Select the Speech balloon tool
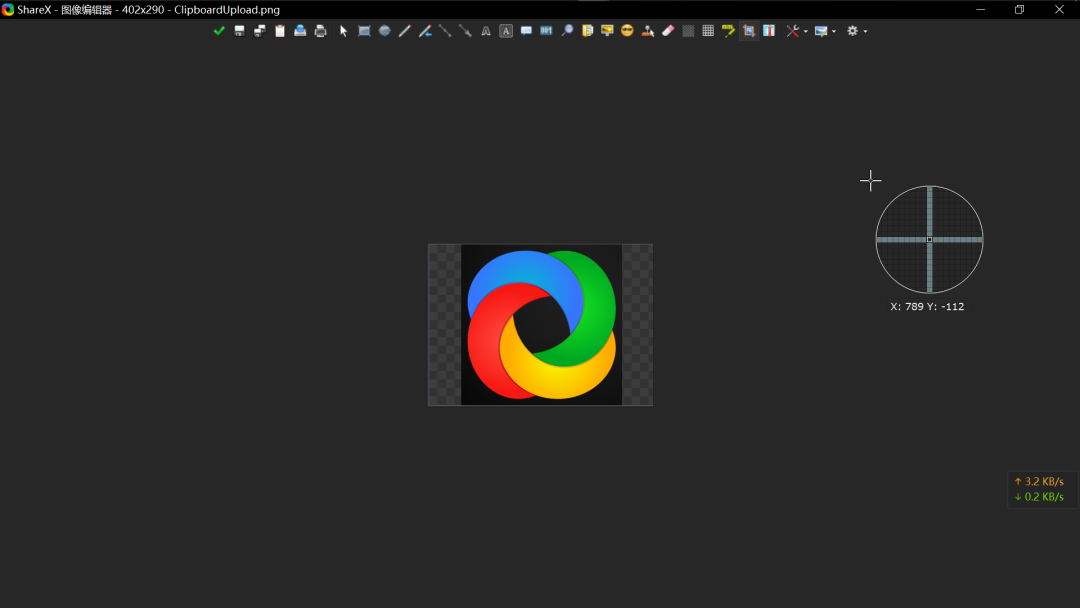 (526, 31)
